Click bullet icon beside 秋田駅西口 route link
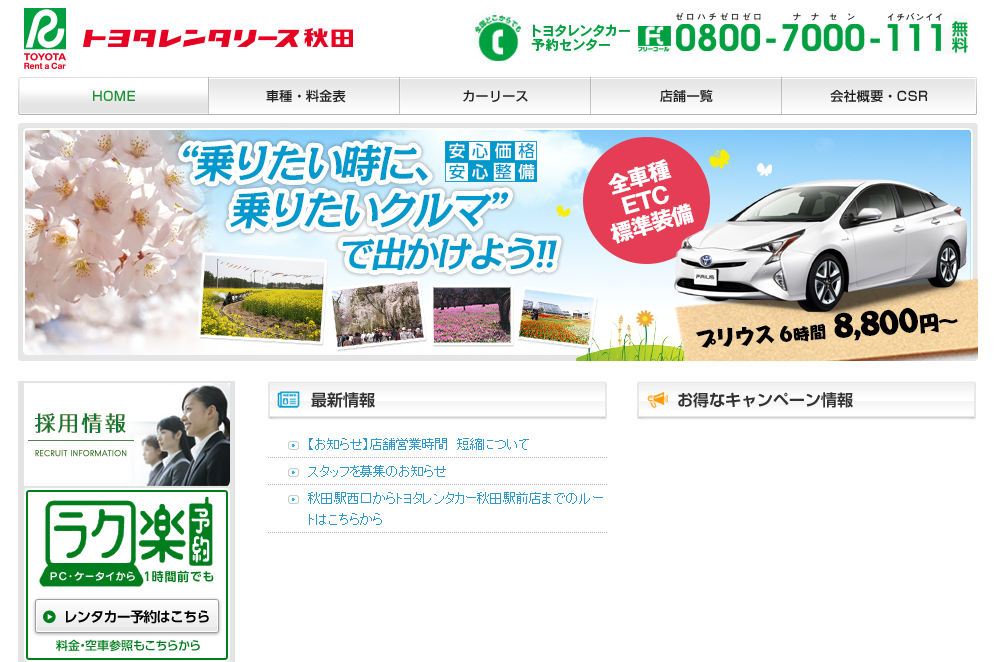The height and width of the screenshot is (662, 1000). (x=293, y=499)
